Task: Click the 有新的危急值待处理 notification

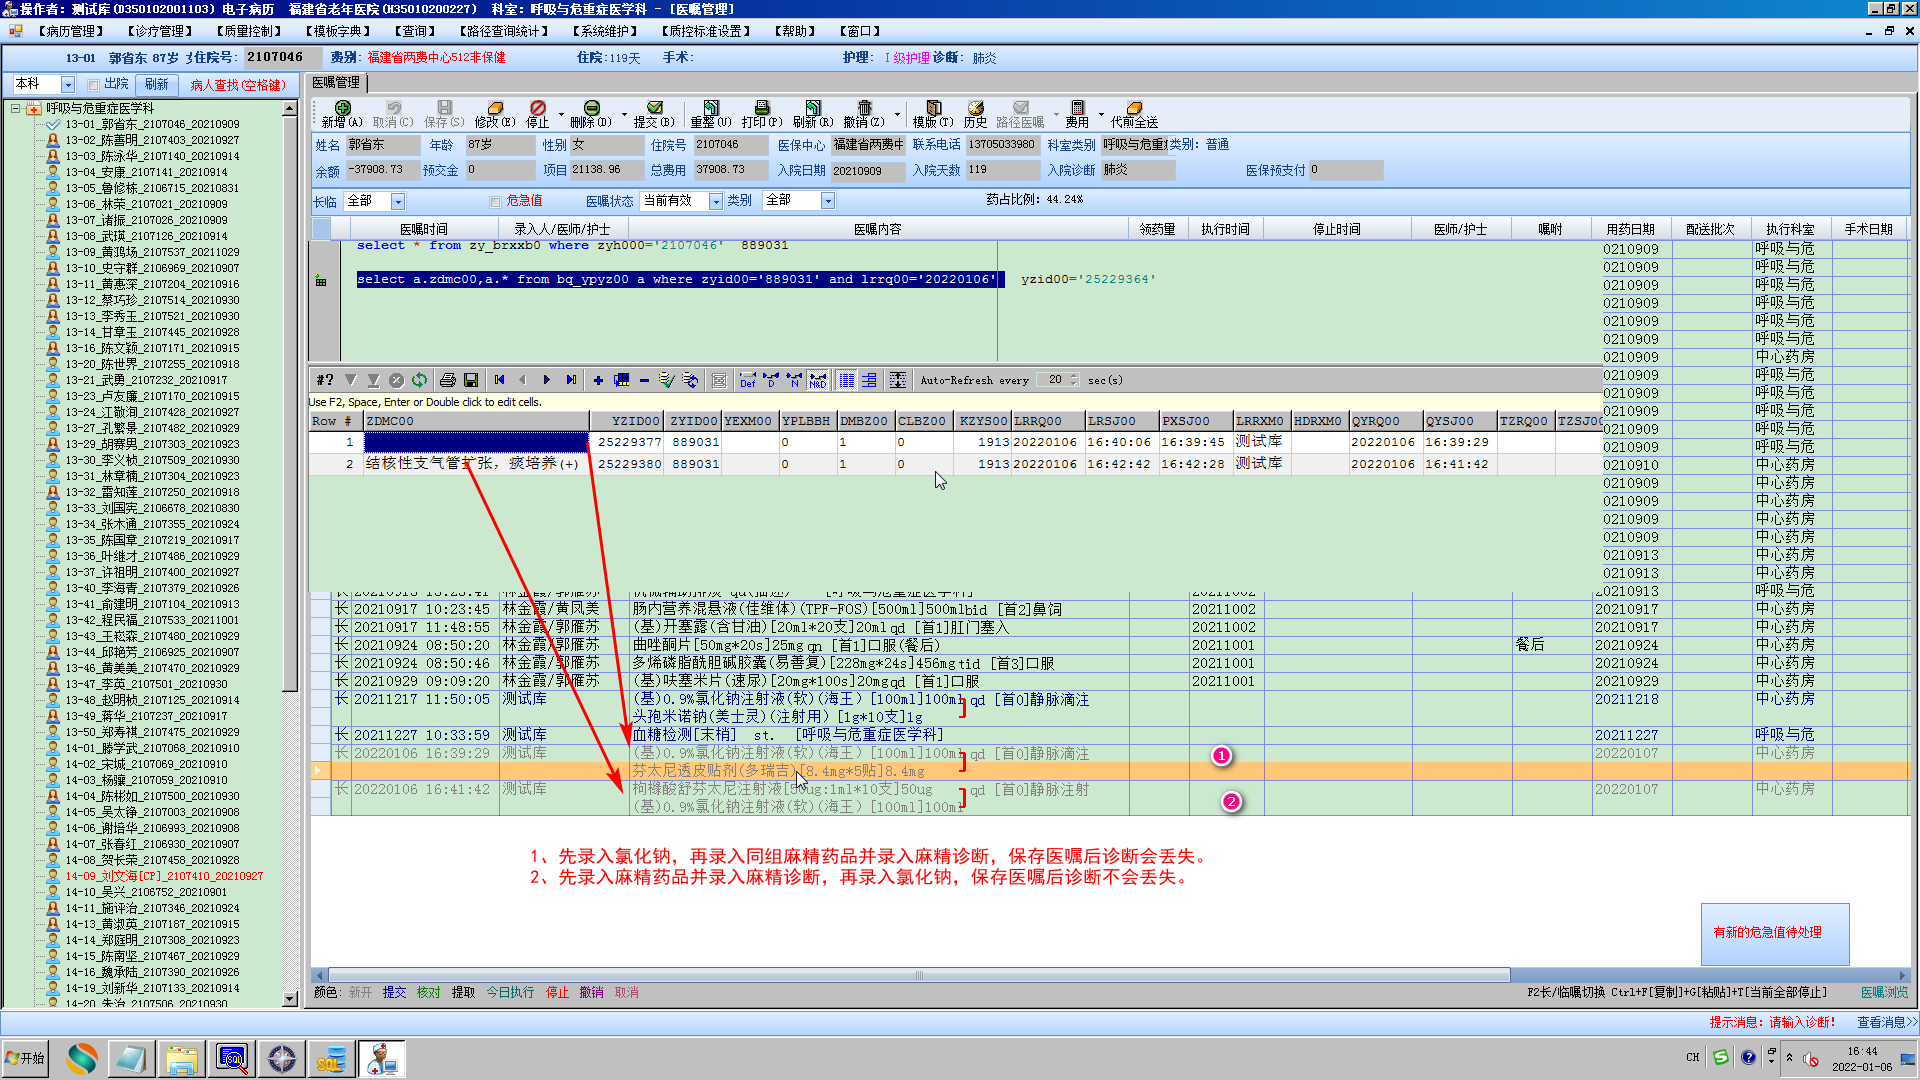Action: pos(1767,932)
